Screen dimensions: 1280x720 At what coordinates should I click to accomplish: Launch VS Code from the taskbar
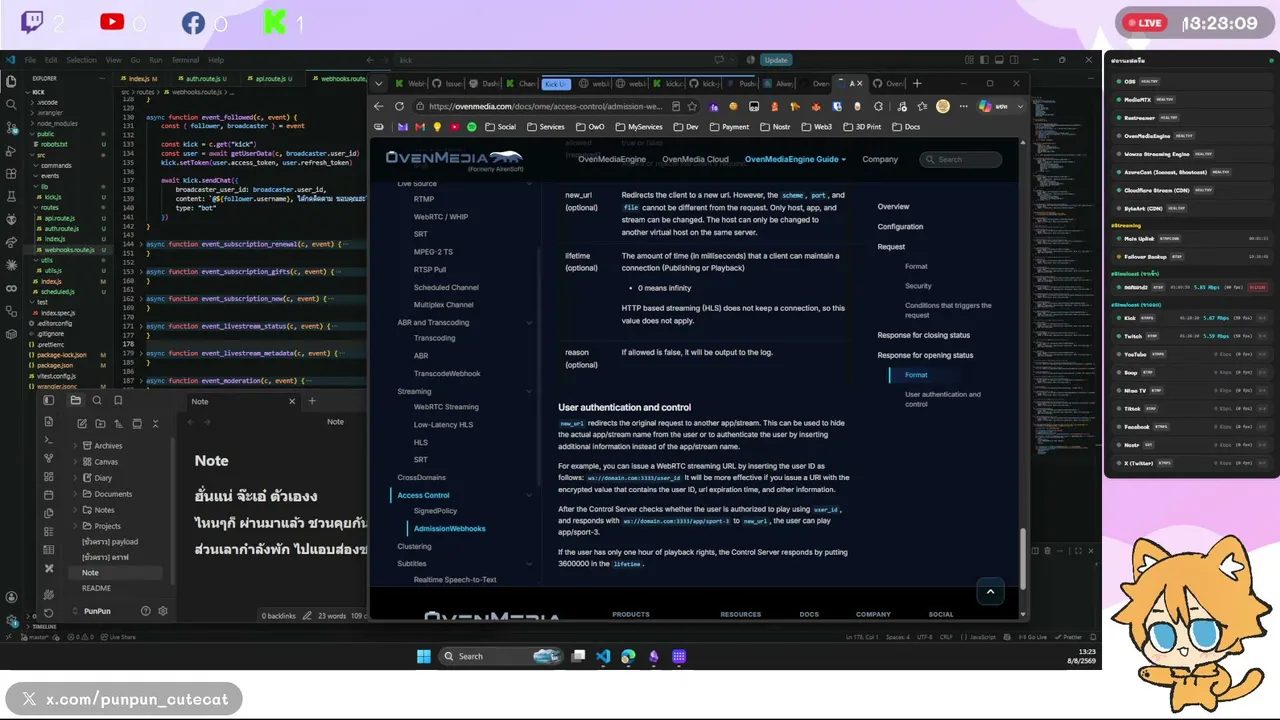coord(603,656)
